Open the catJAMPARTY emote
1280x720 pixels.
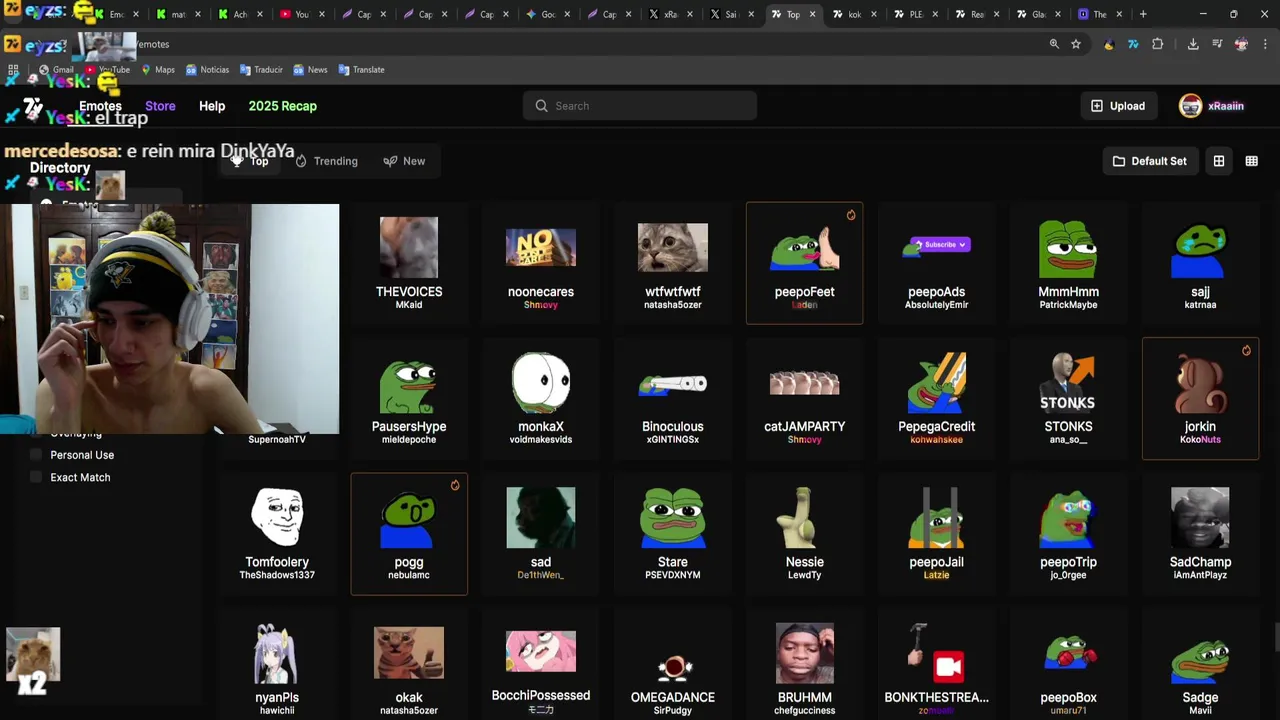coord(805,398)
